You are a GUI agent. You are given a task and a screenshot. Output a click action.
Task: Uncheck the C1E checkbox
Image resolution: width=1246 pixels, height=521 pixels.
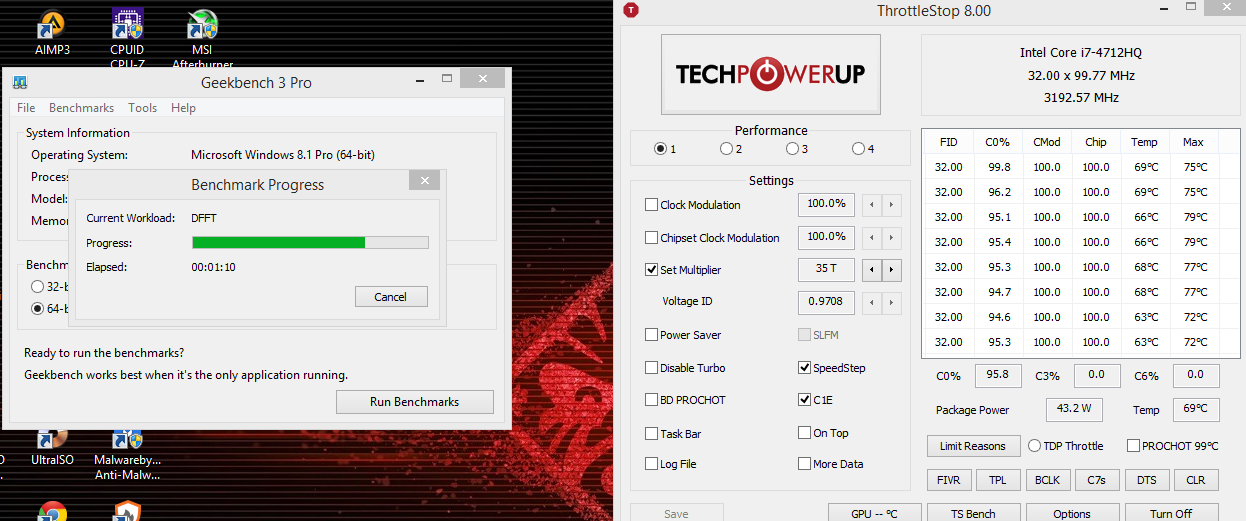coord(805,400)
